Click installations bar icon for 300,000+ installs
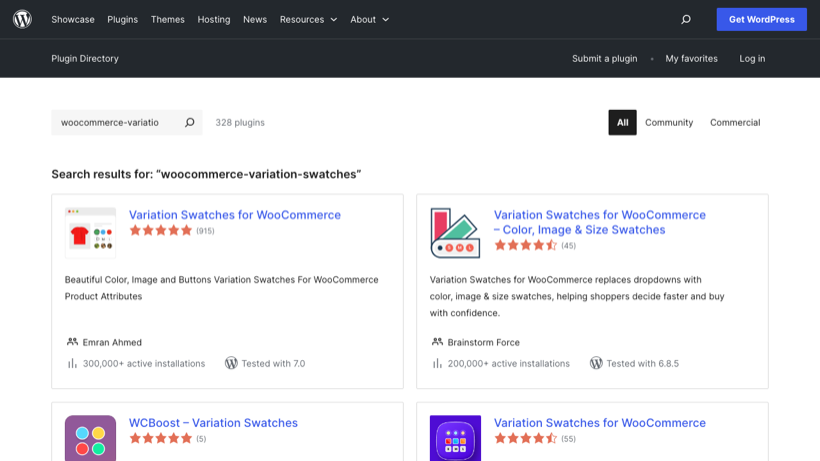Screen dimensions: 820x461 coord(72,363)
